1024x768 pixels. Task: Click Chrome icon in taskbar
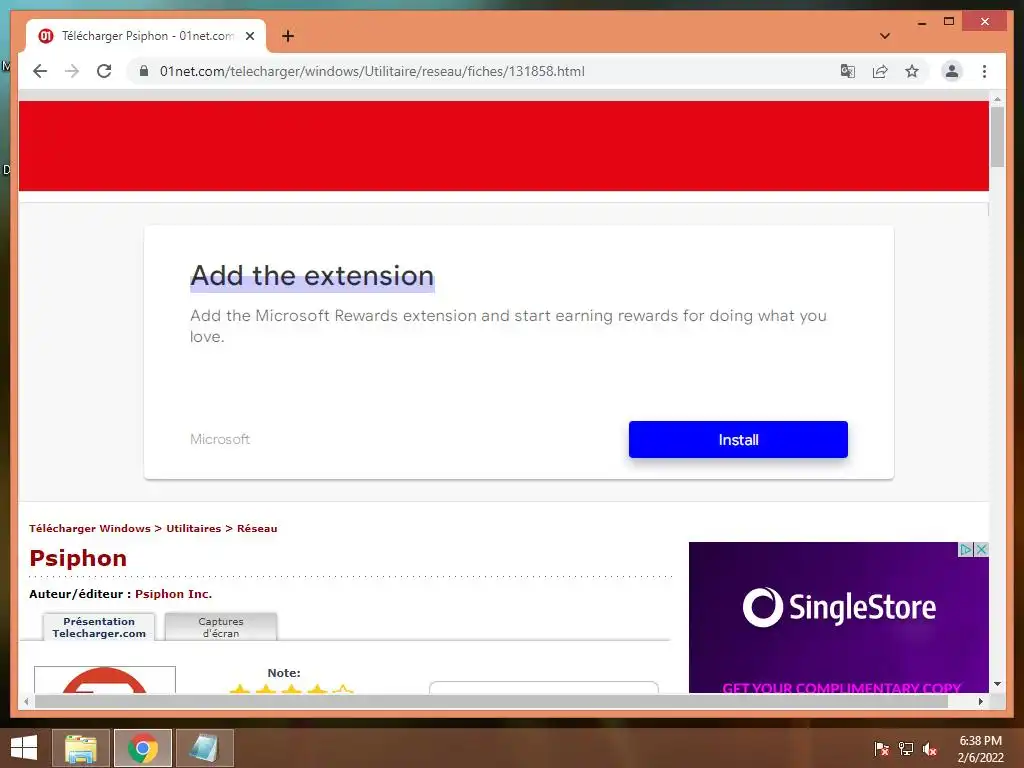click(142, 748)
